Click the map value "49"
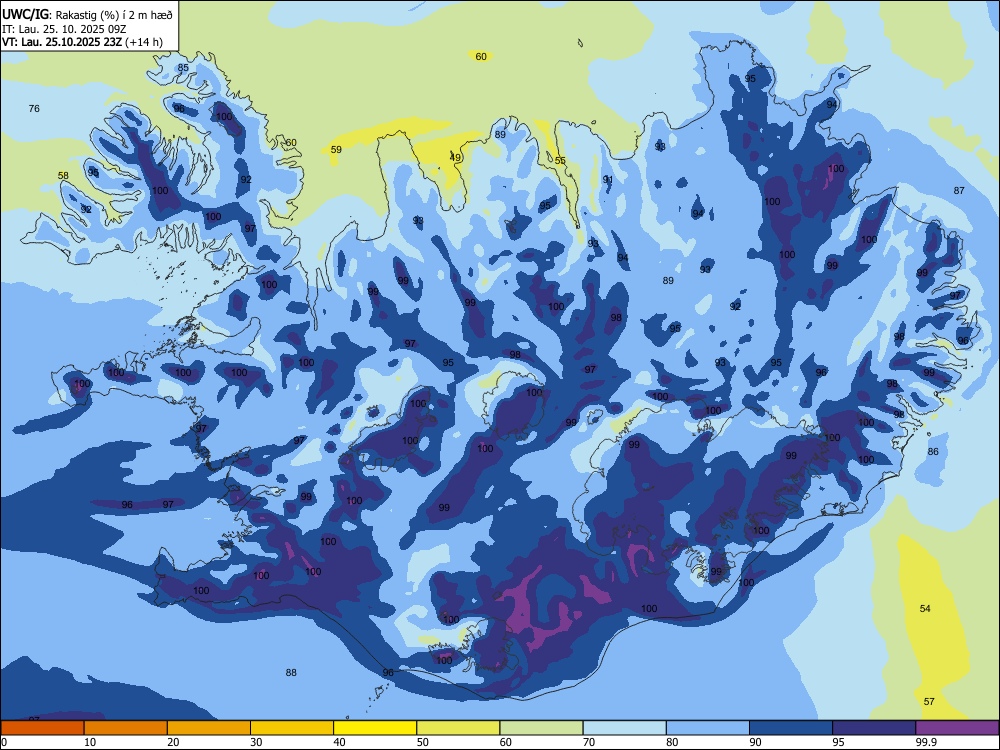Image resolution: width=1000 pixels, height=750 pixels. pos(455,158)
